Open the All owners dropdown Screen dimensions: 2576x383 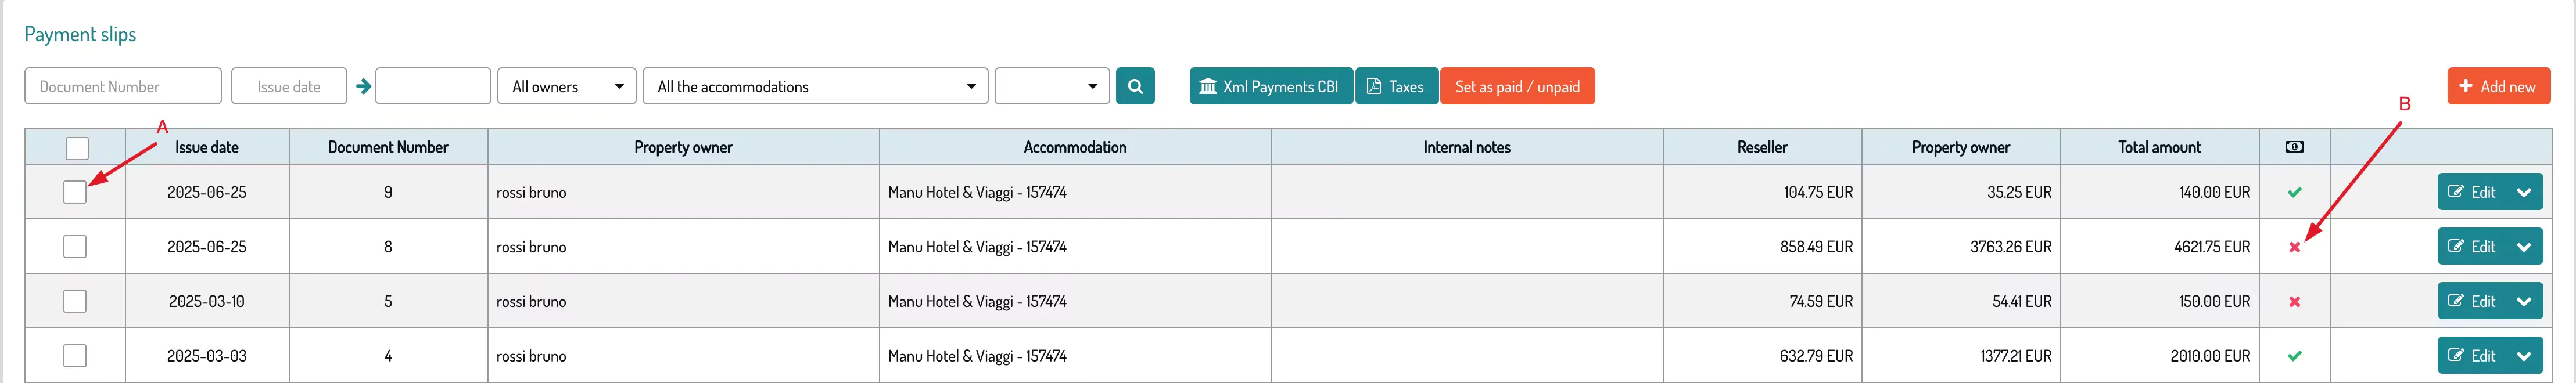(x=567, y=86)
